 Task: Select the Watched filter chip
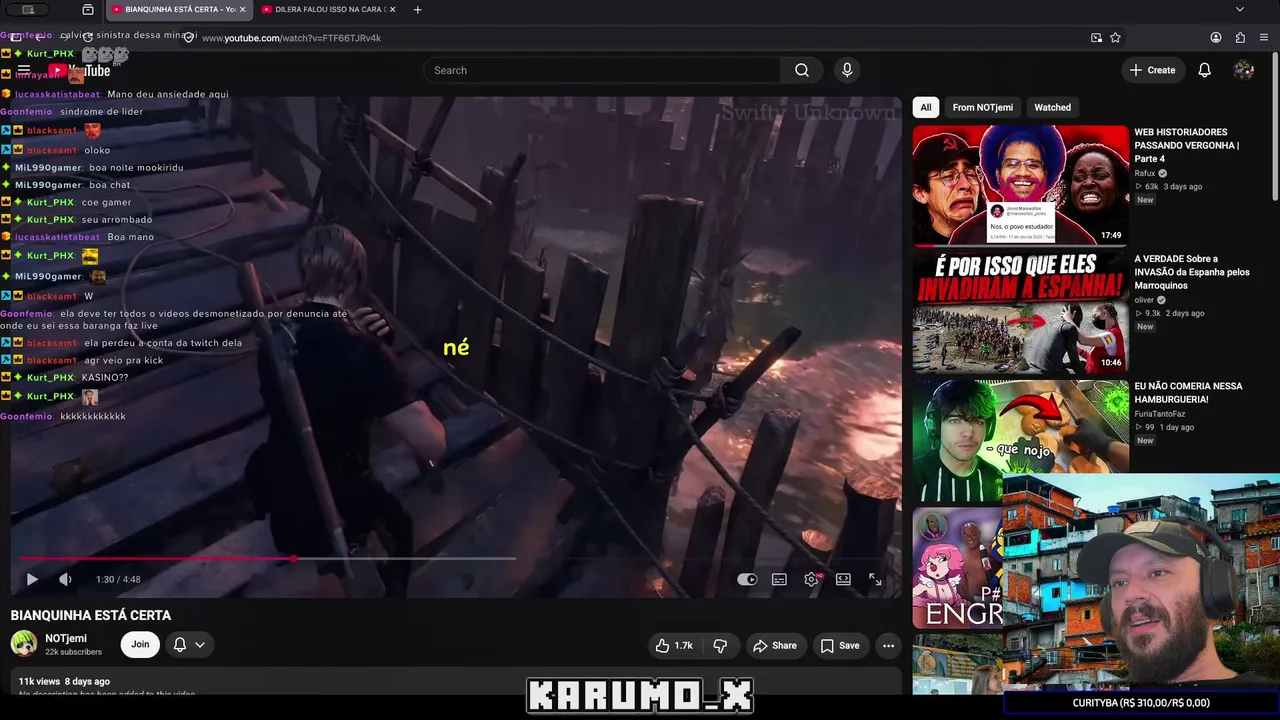click(x=1052, y=107)
